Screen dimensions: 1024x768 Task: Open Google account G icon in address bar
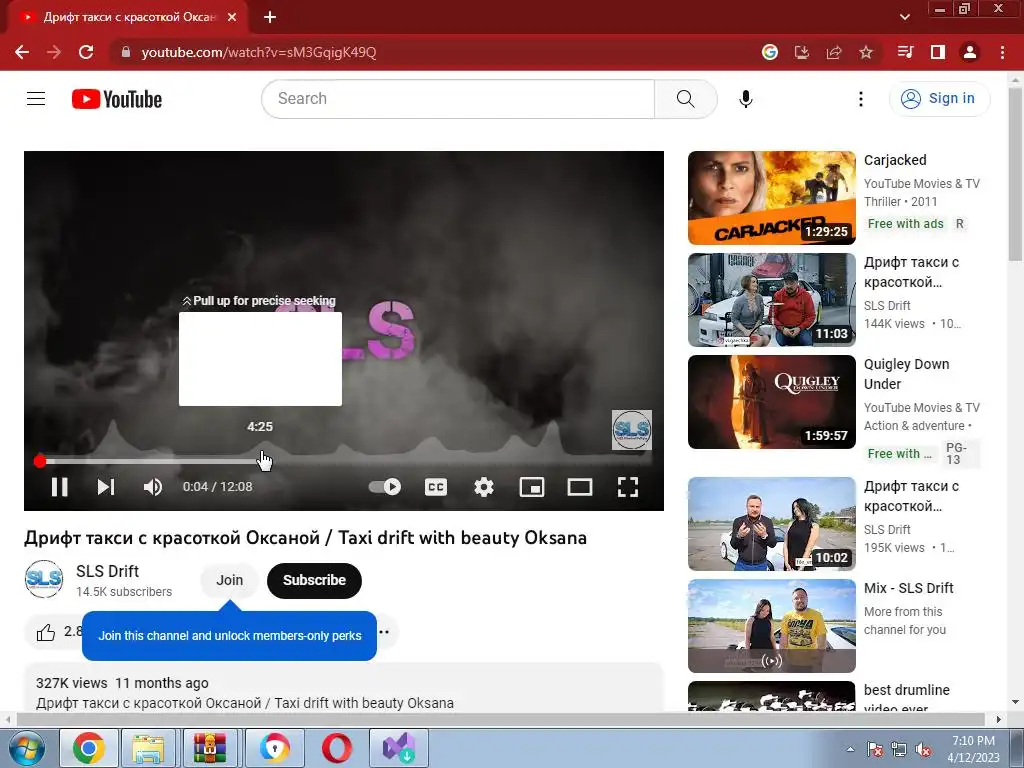[x=770, y=52]
